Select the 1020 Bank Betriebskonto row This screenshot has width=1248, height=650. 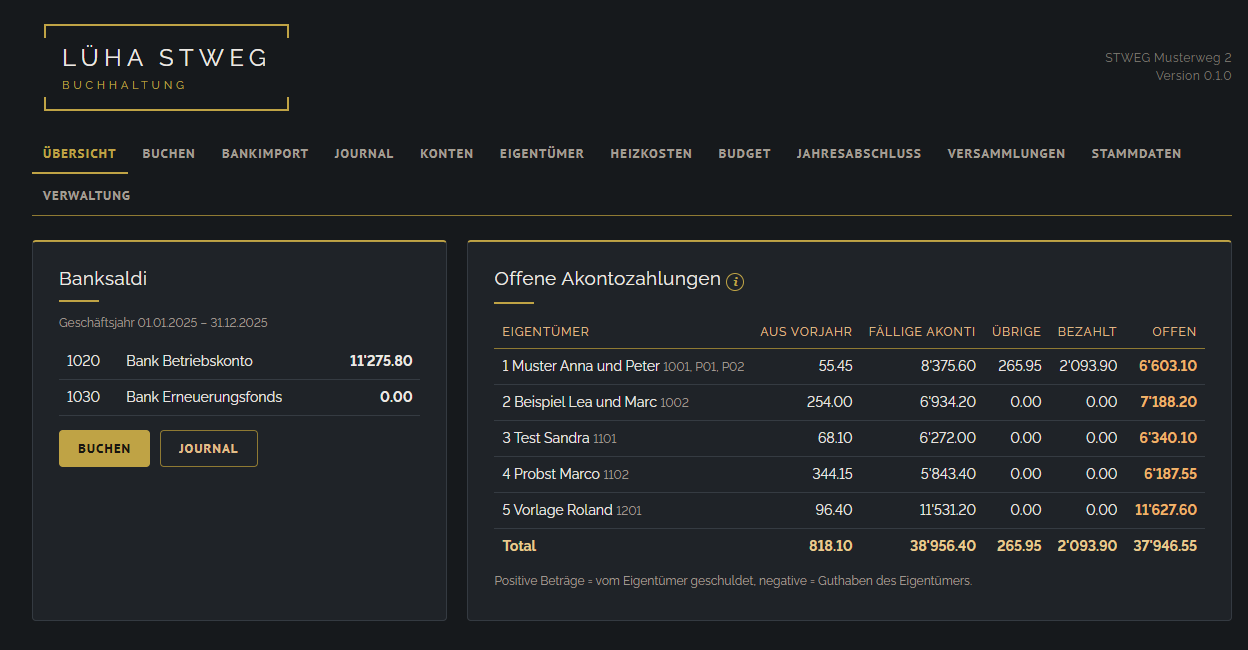[x=239, y=361]
